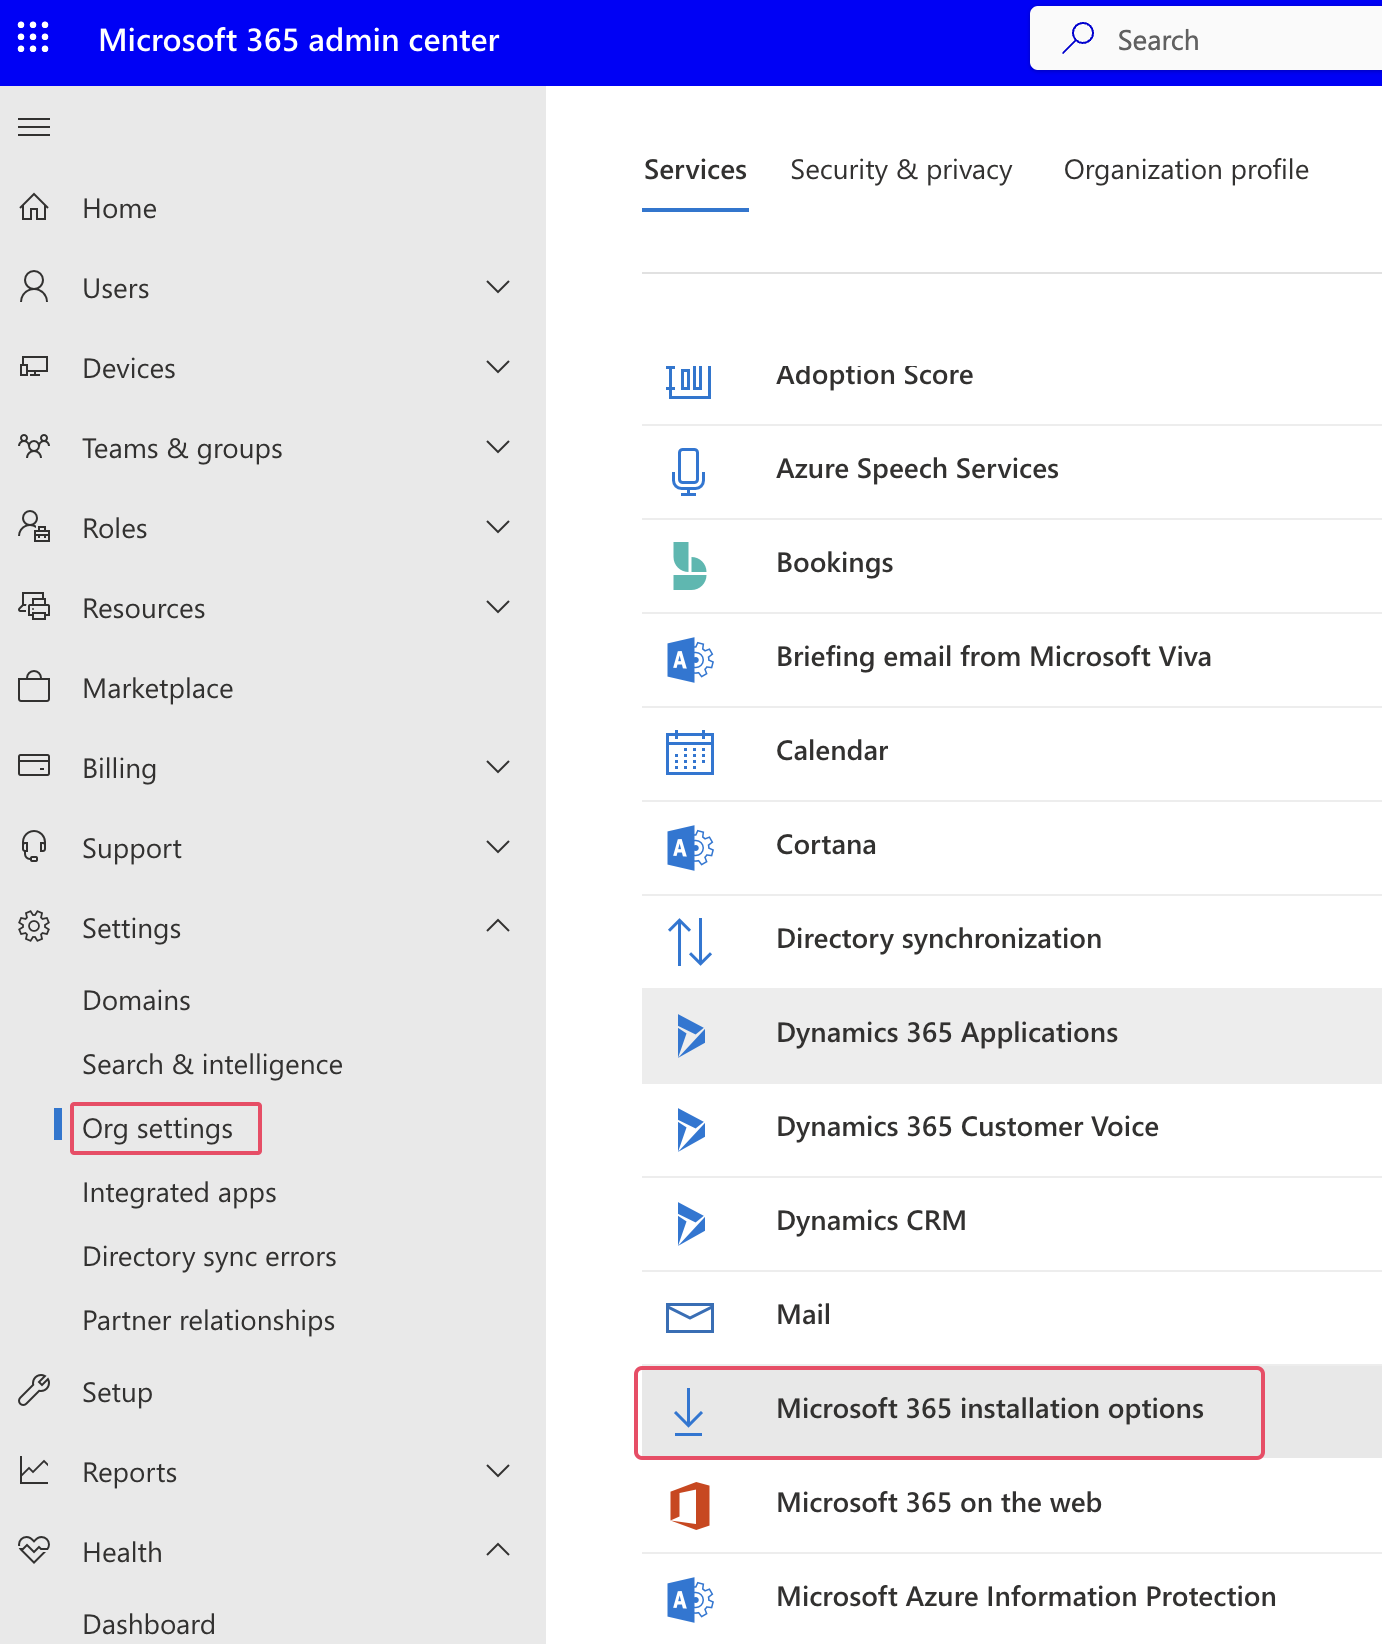Open Azure Speech Services row
The height and width of the screenshot is (1644, 1382).
coord(1012,472)
